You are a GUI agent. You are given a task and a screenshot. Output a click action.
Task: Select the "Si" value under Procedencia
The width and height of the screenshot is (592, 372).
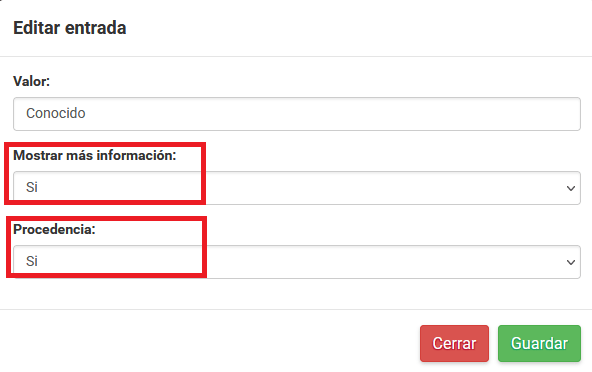(32, 261)
